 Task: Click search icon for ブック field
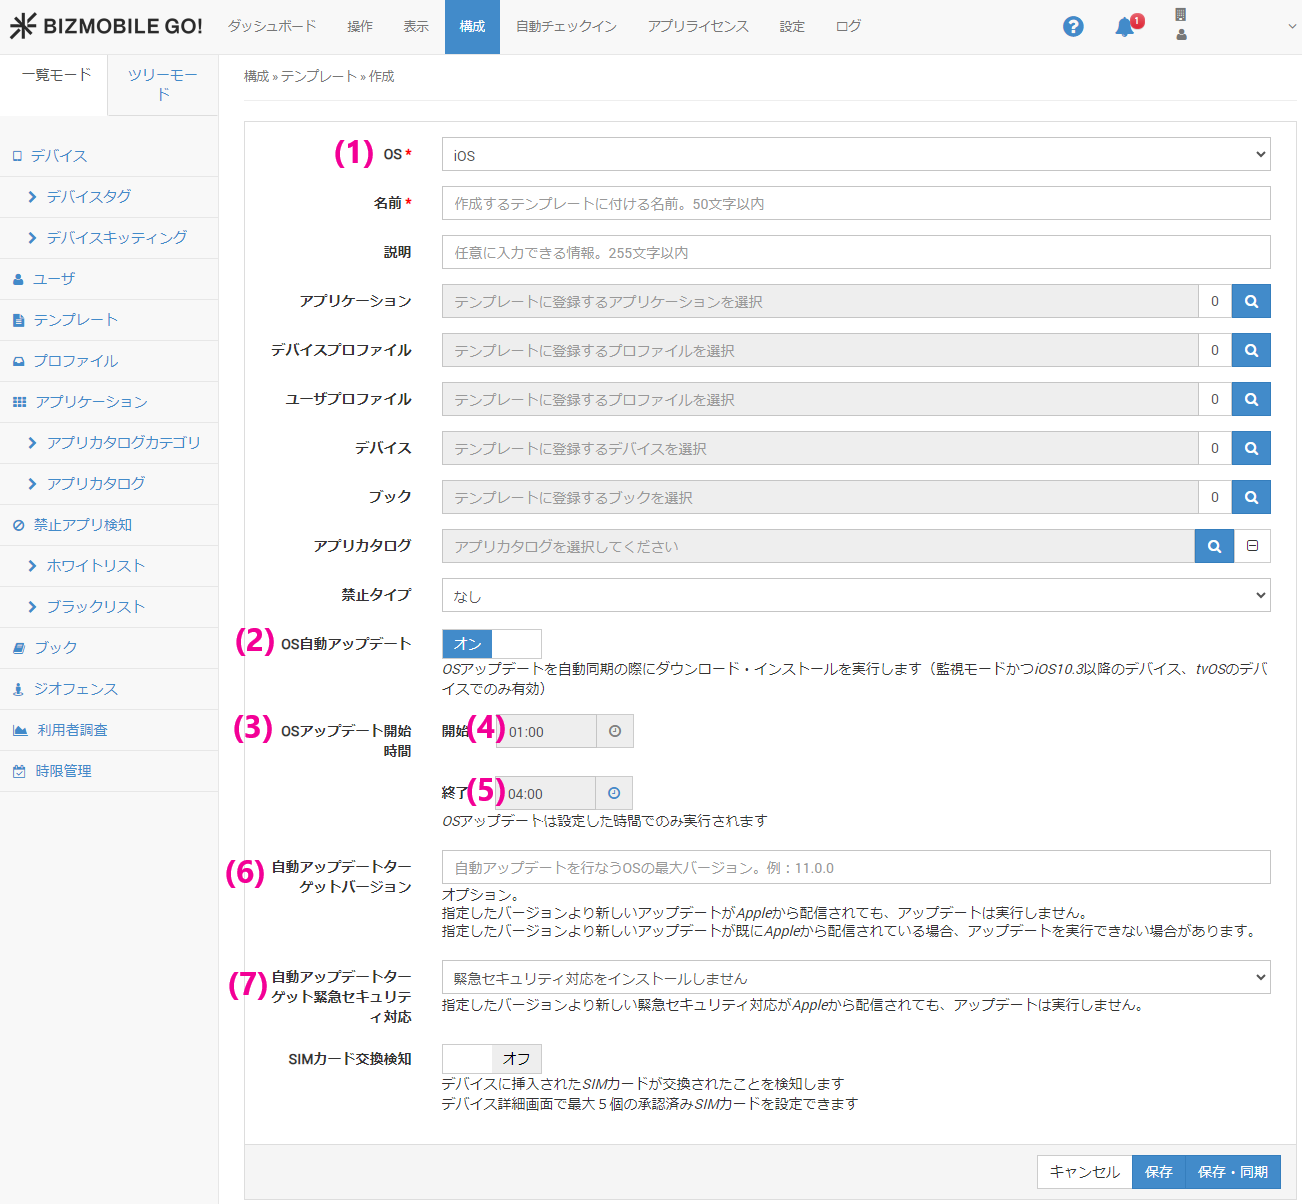tap(1251, 497)
